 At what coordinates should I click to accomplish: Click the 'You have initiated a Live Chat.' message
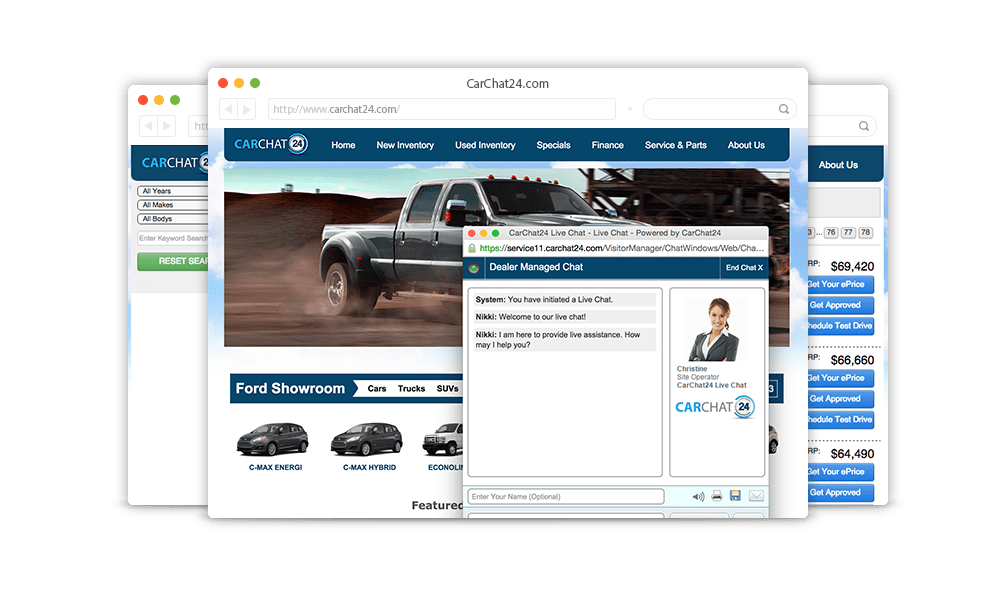560,300
